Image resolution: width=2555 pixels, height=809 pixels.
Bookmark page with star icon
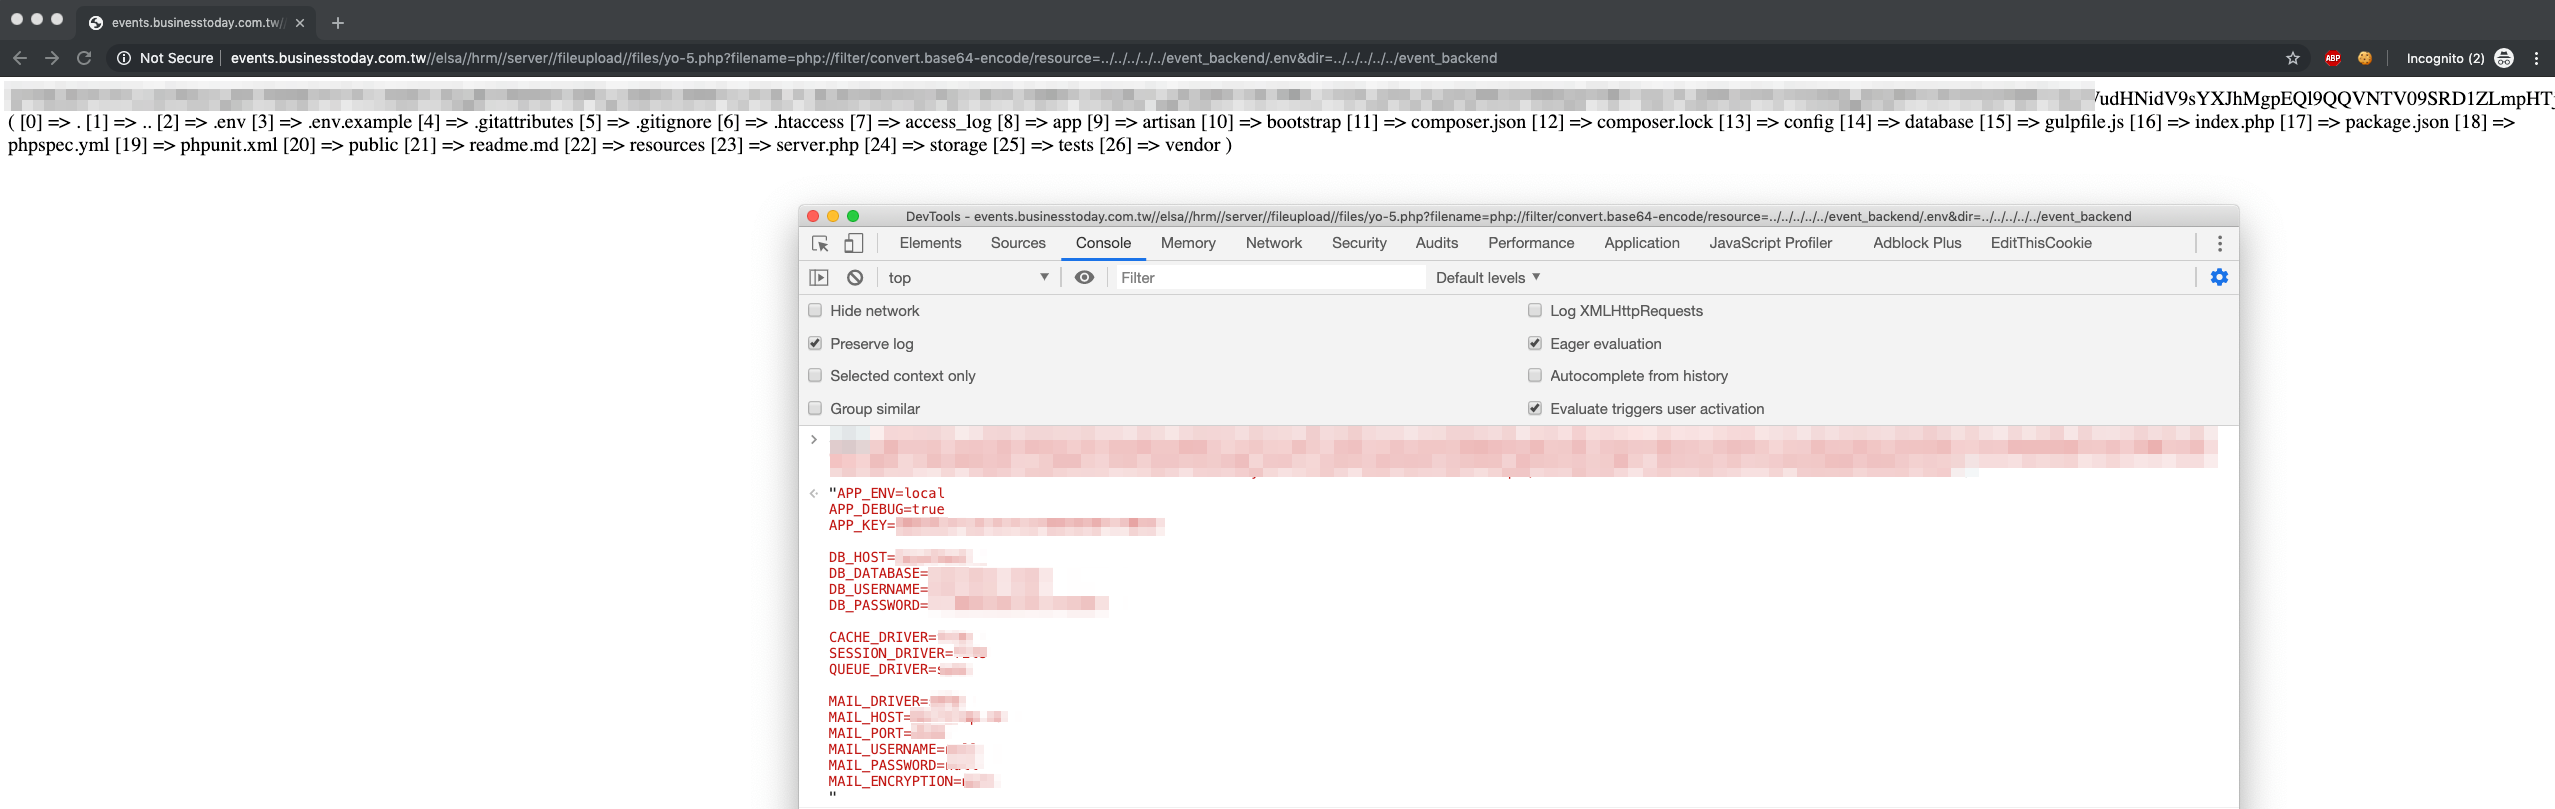(2293, 58)
